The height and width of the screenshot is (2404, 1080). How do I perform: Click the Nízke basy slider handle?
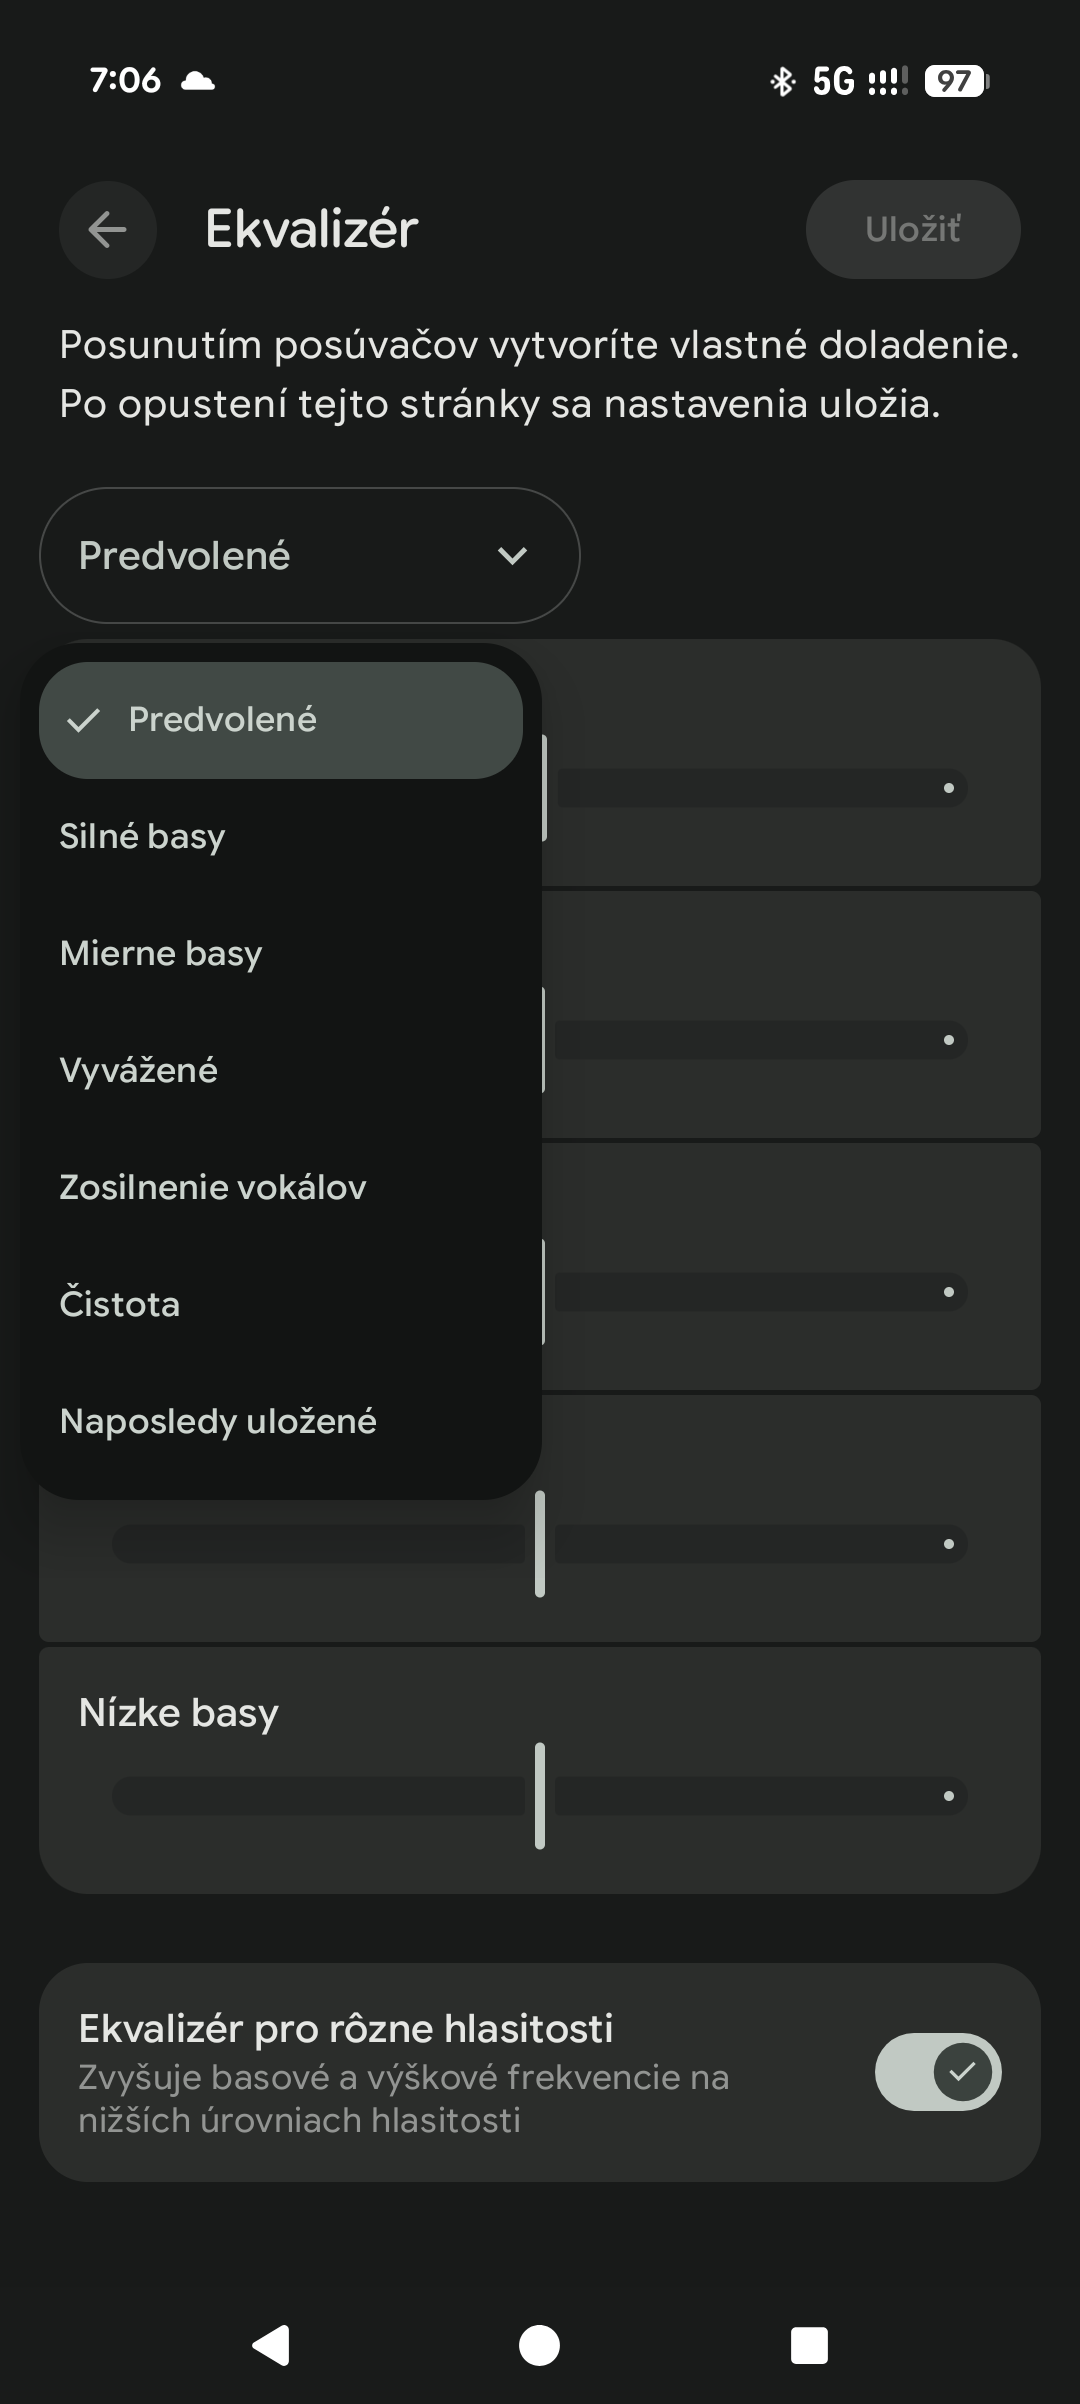click(540, 1796)
